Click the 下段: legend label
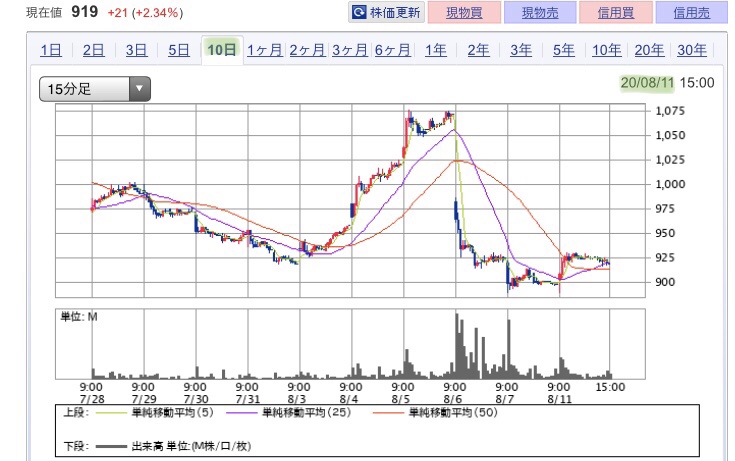Viewport: 735px width, 461px height. [x=75, y=446]
